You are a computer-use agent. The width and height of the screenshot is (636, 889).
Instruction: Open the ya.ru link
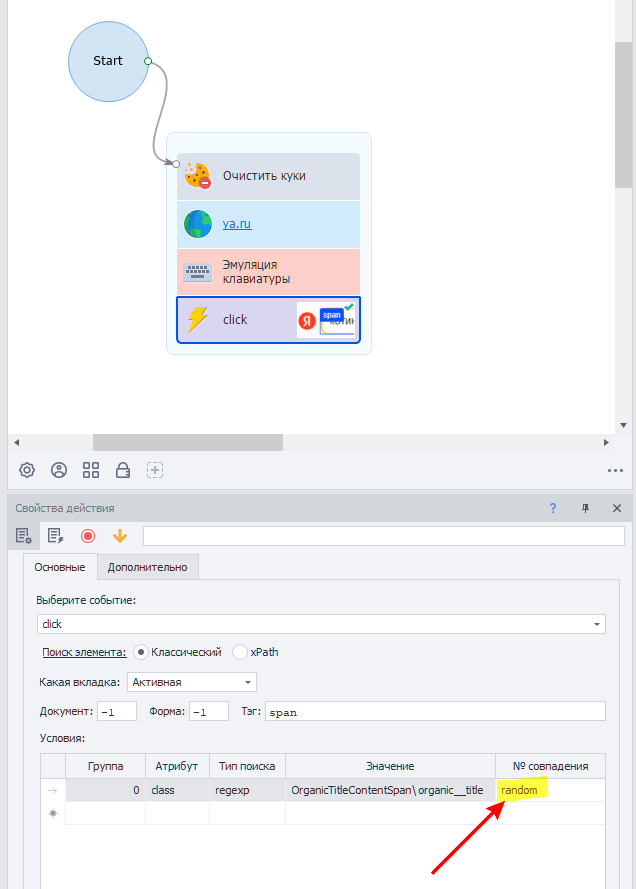[x=237, y=224]
